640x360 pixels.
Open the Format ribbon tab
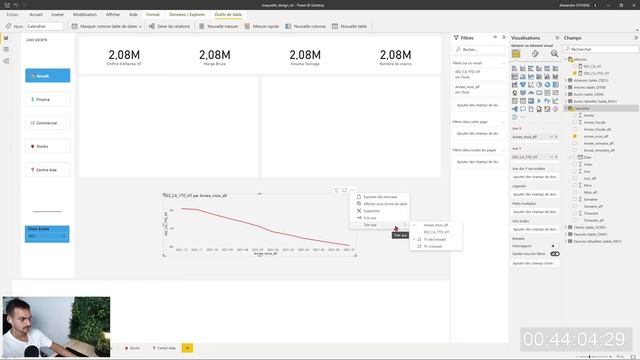click(x=153, y=14)
